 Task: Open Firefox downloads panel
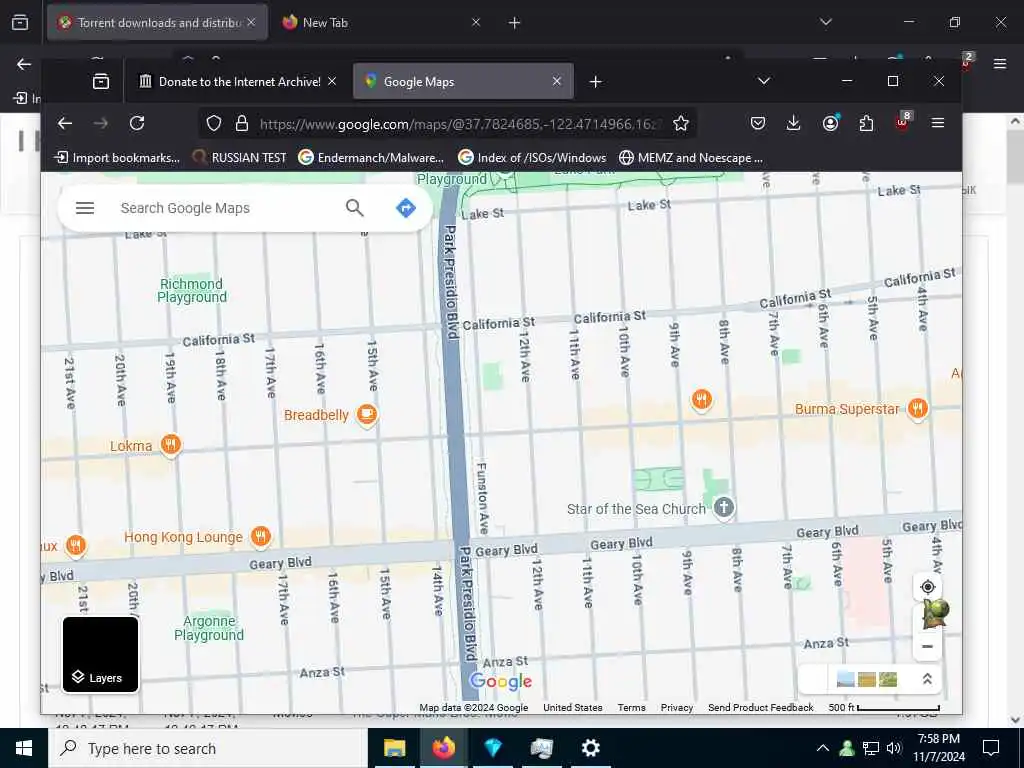coord(793,123)
